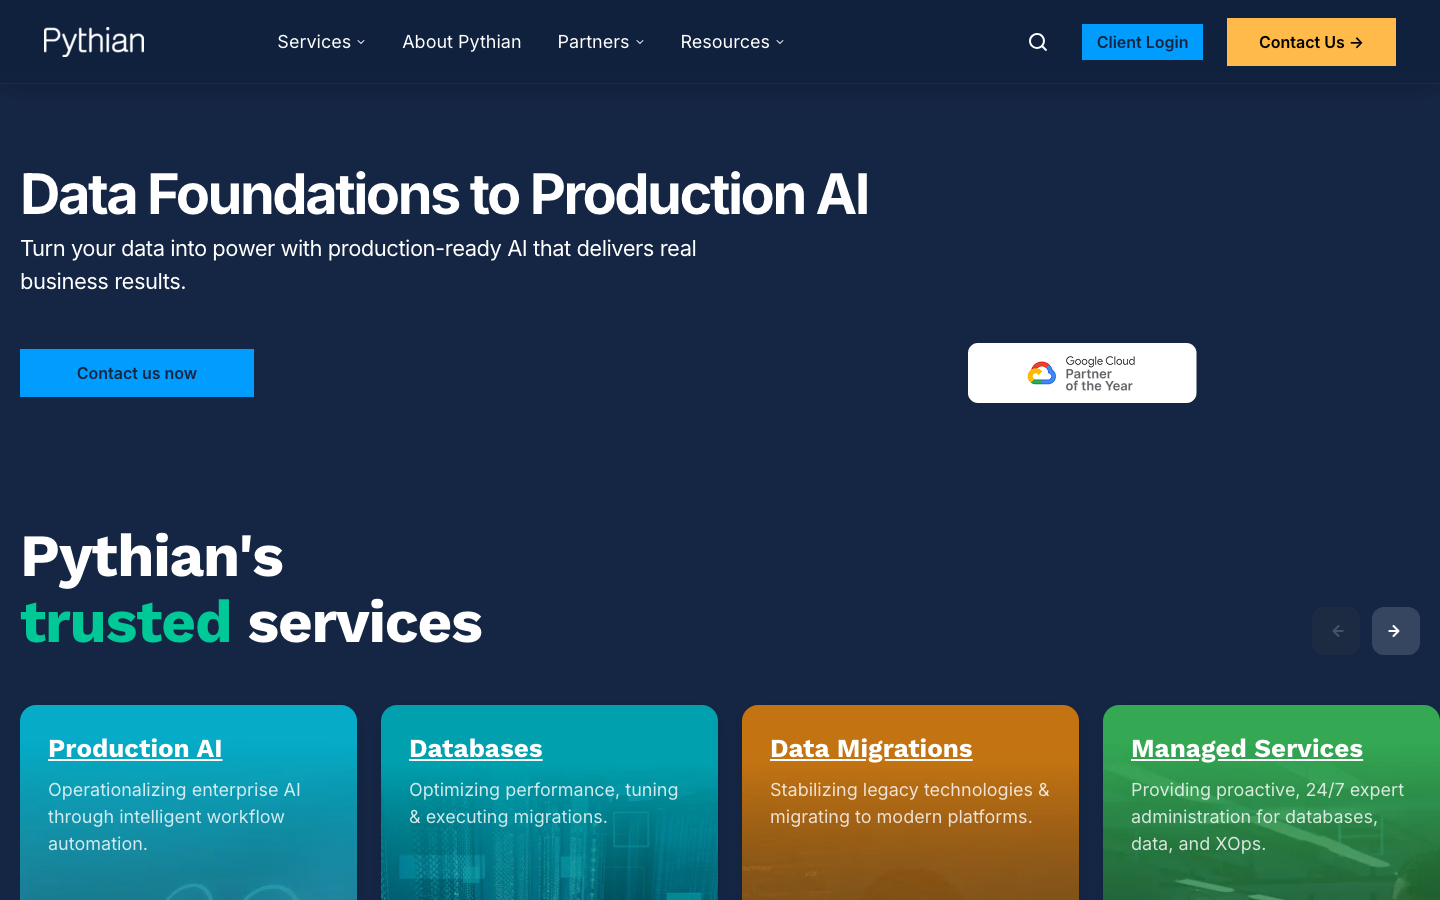The image size is (1440, 900).
Task: Go to next services carousel slide arrow
Action: (1396, 631)
